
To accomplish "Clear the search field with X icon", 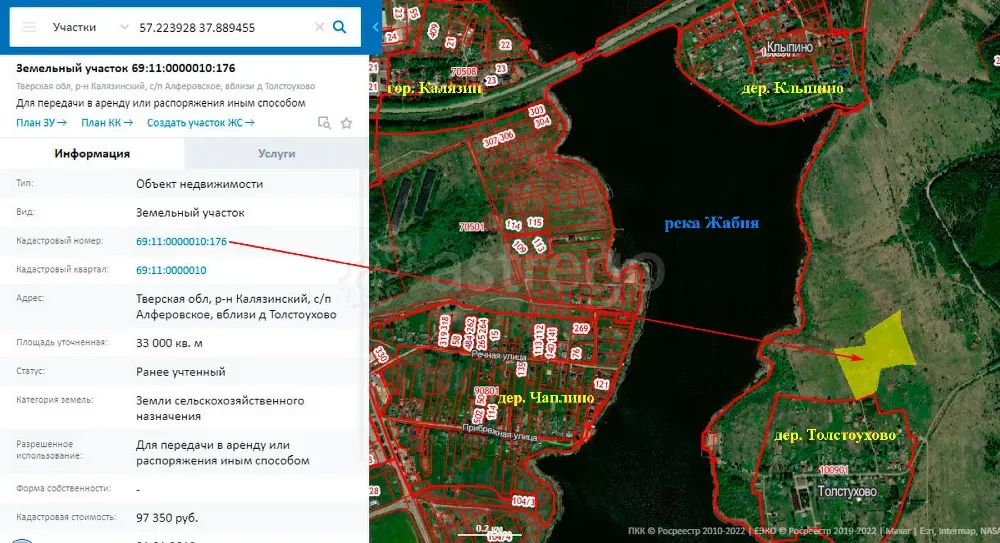I will [319, 27].
